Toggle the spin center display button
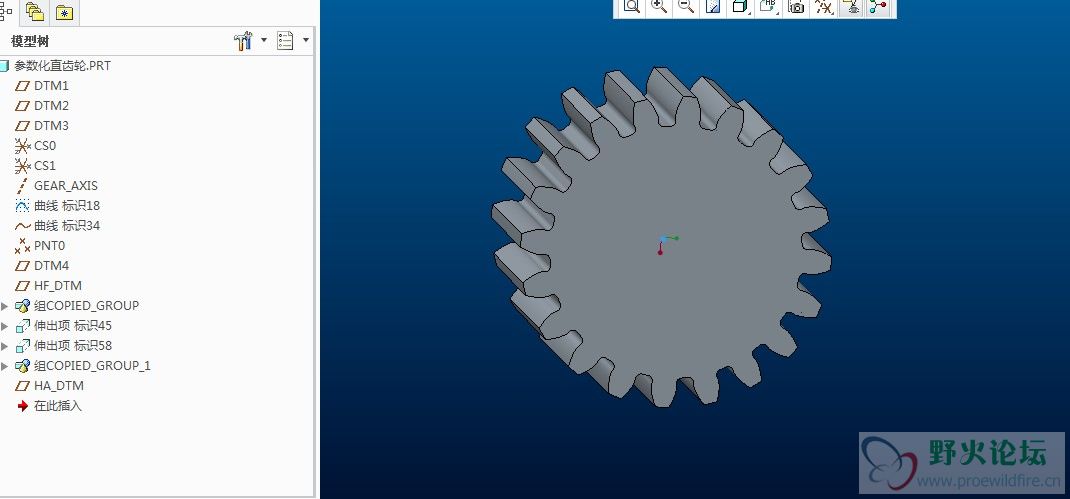The image size is (1070, 499). pyautogui.click(x=878, y=6)
